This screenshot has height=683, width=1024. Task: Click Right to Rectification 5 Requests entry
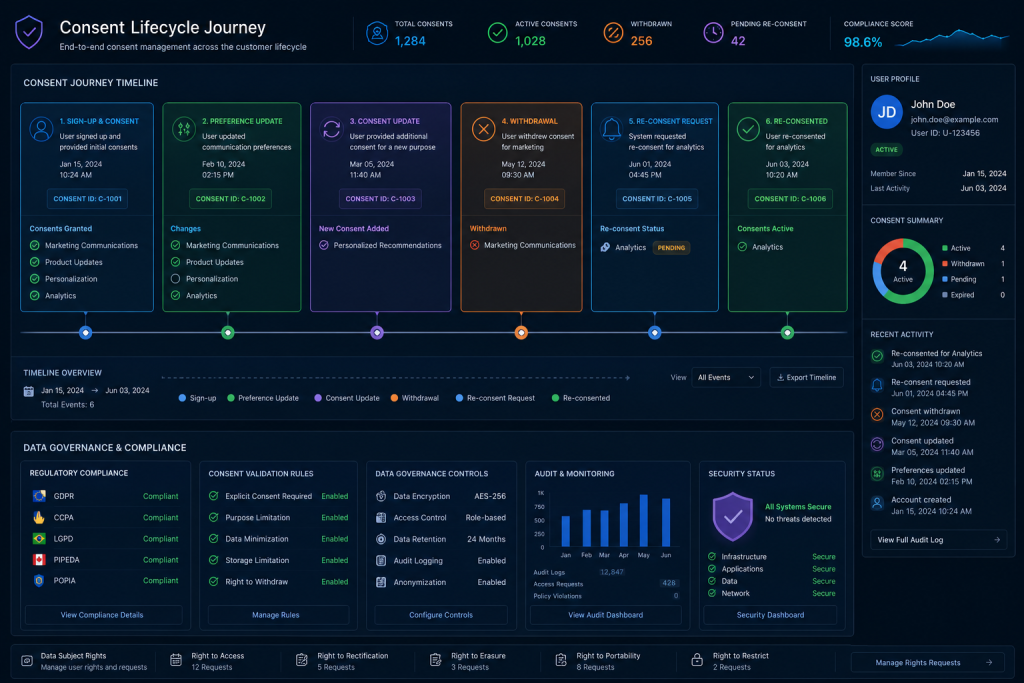[342, 661]
